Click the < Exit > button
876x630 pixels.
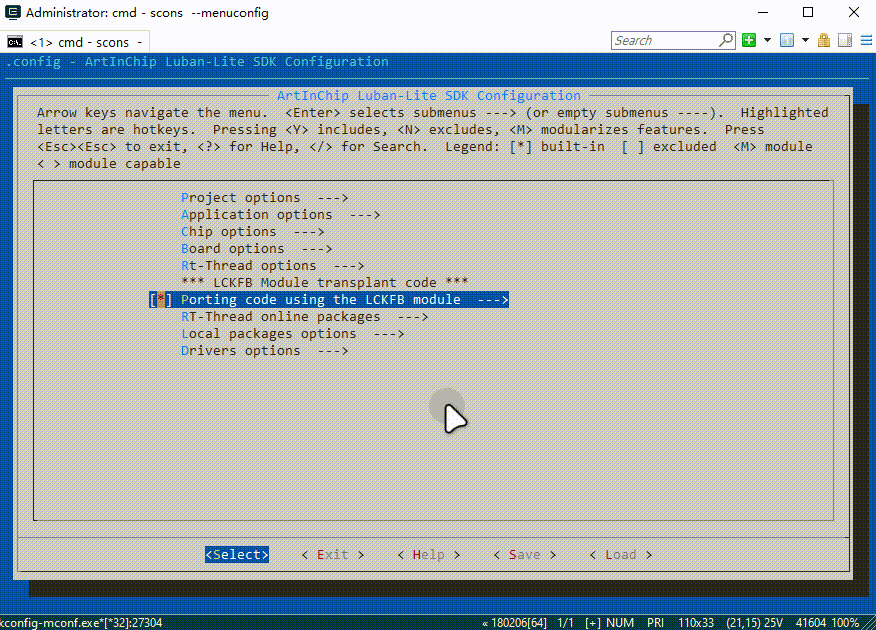click(333, 555)
